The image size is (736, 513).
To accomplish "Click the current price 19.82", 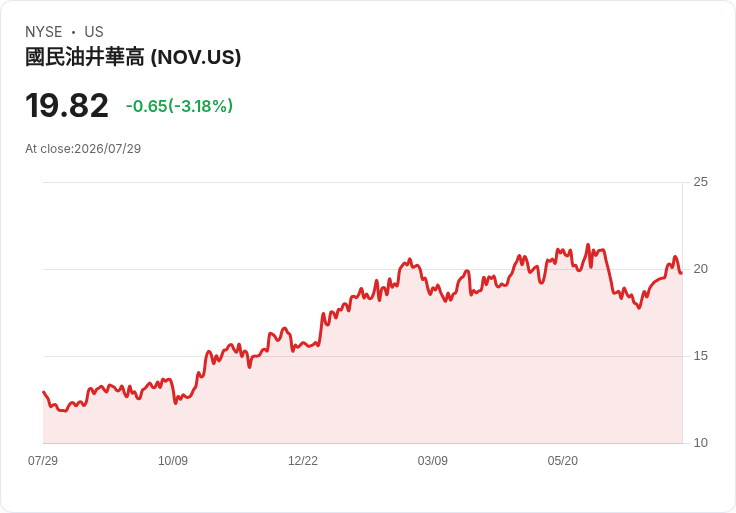I will 67,106.
